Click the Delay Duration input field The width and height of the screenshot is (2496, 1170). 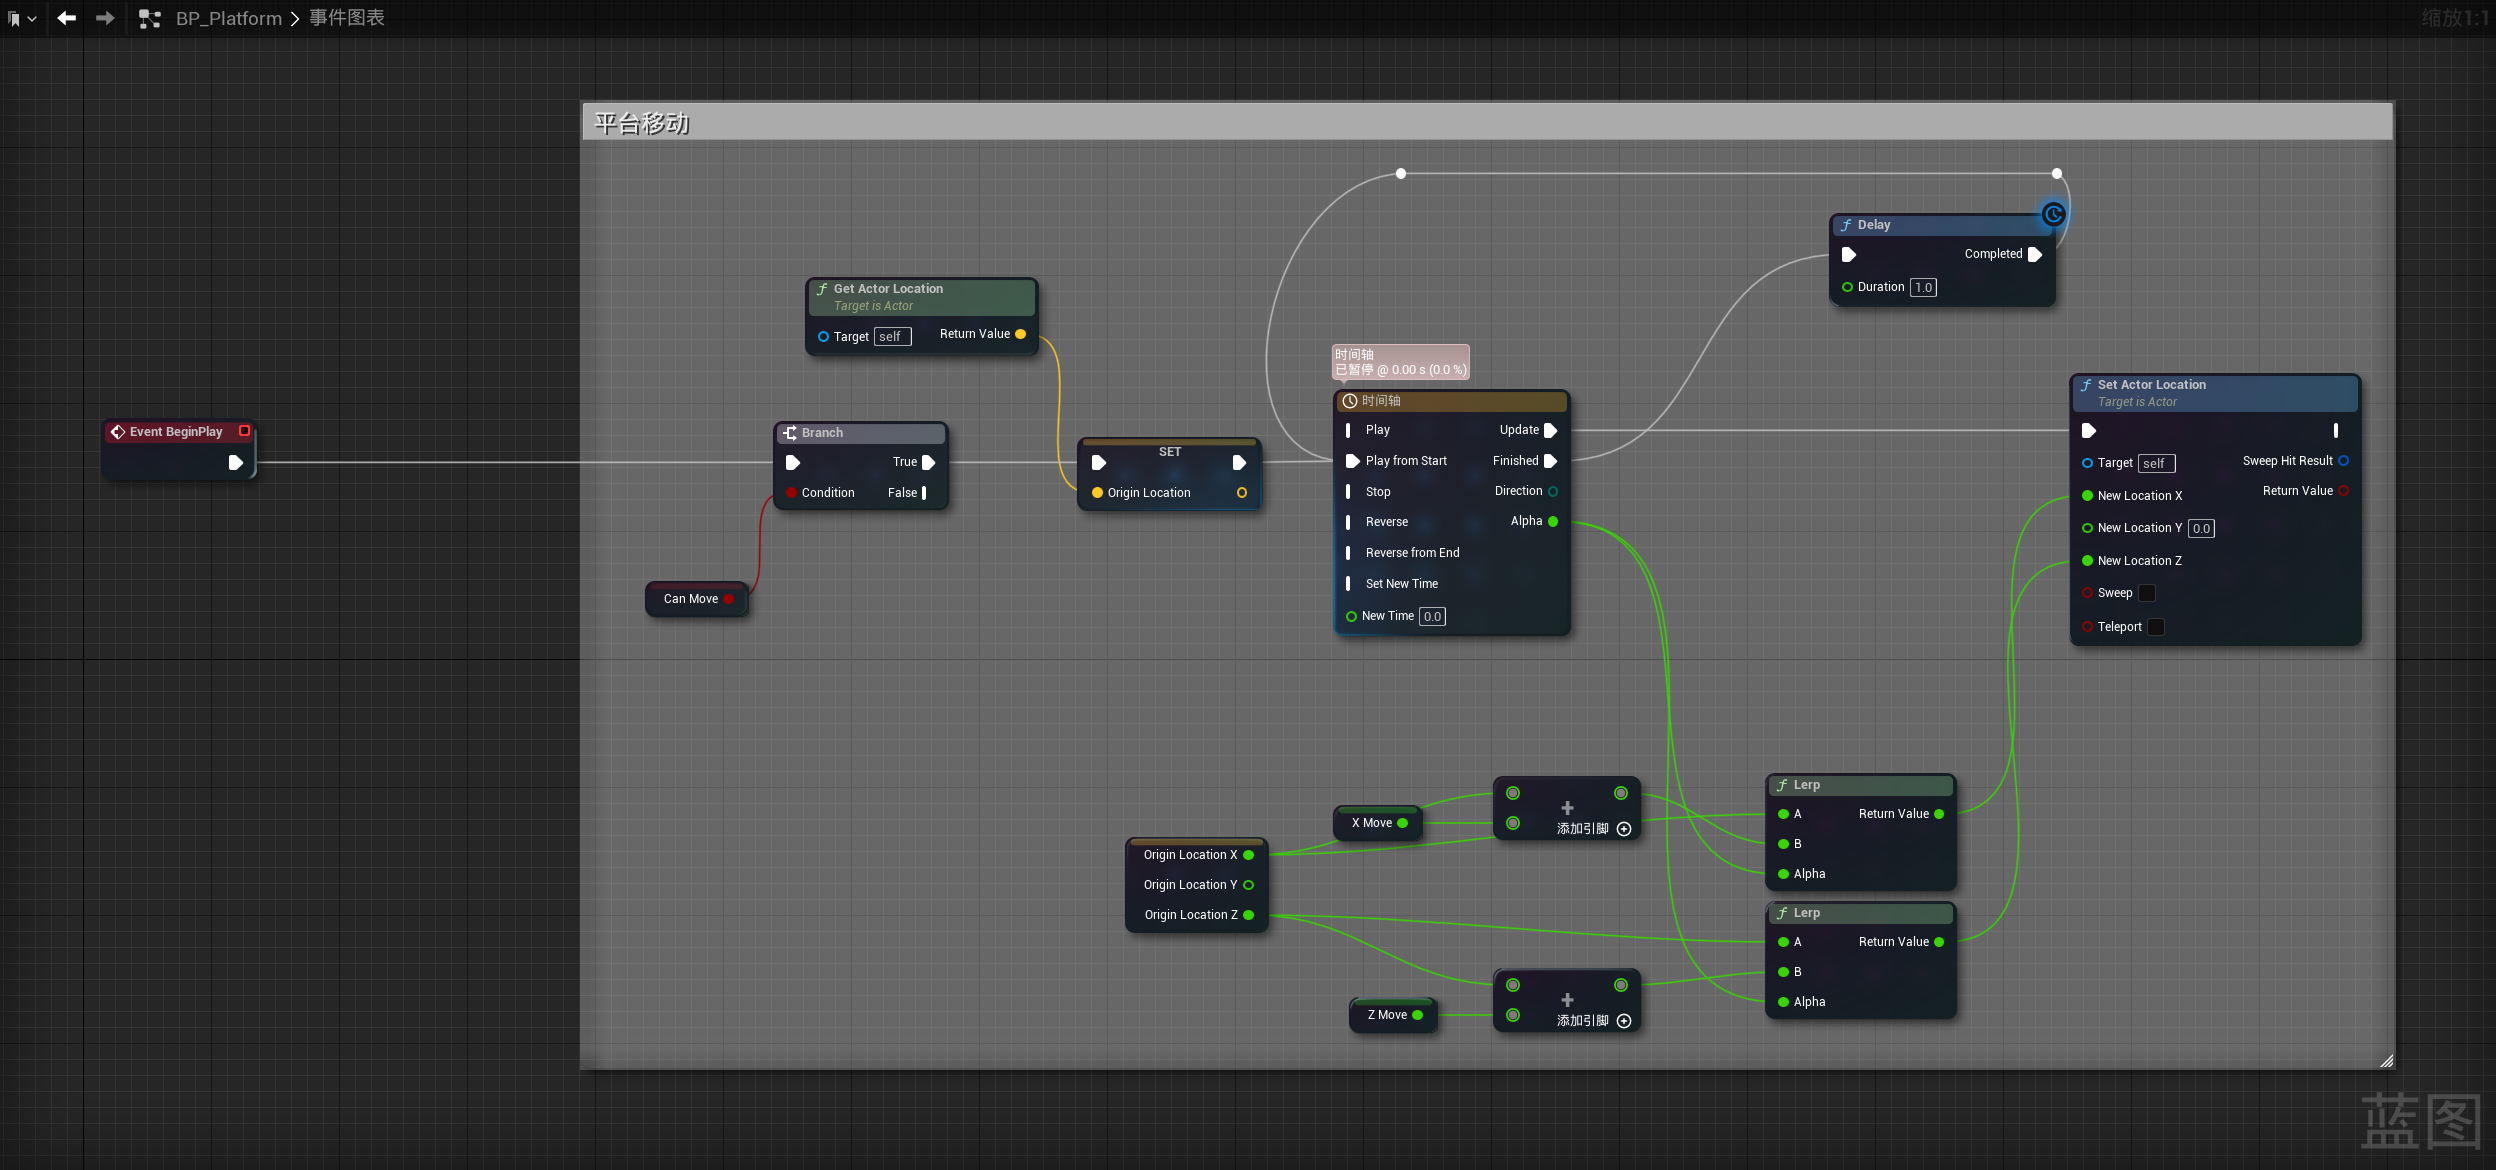tap(1923, 287)
